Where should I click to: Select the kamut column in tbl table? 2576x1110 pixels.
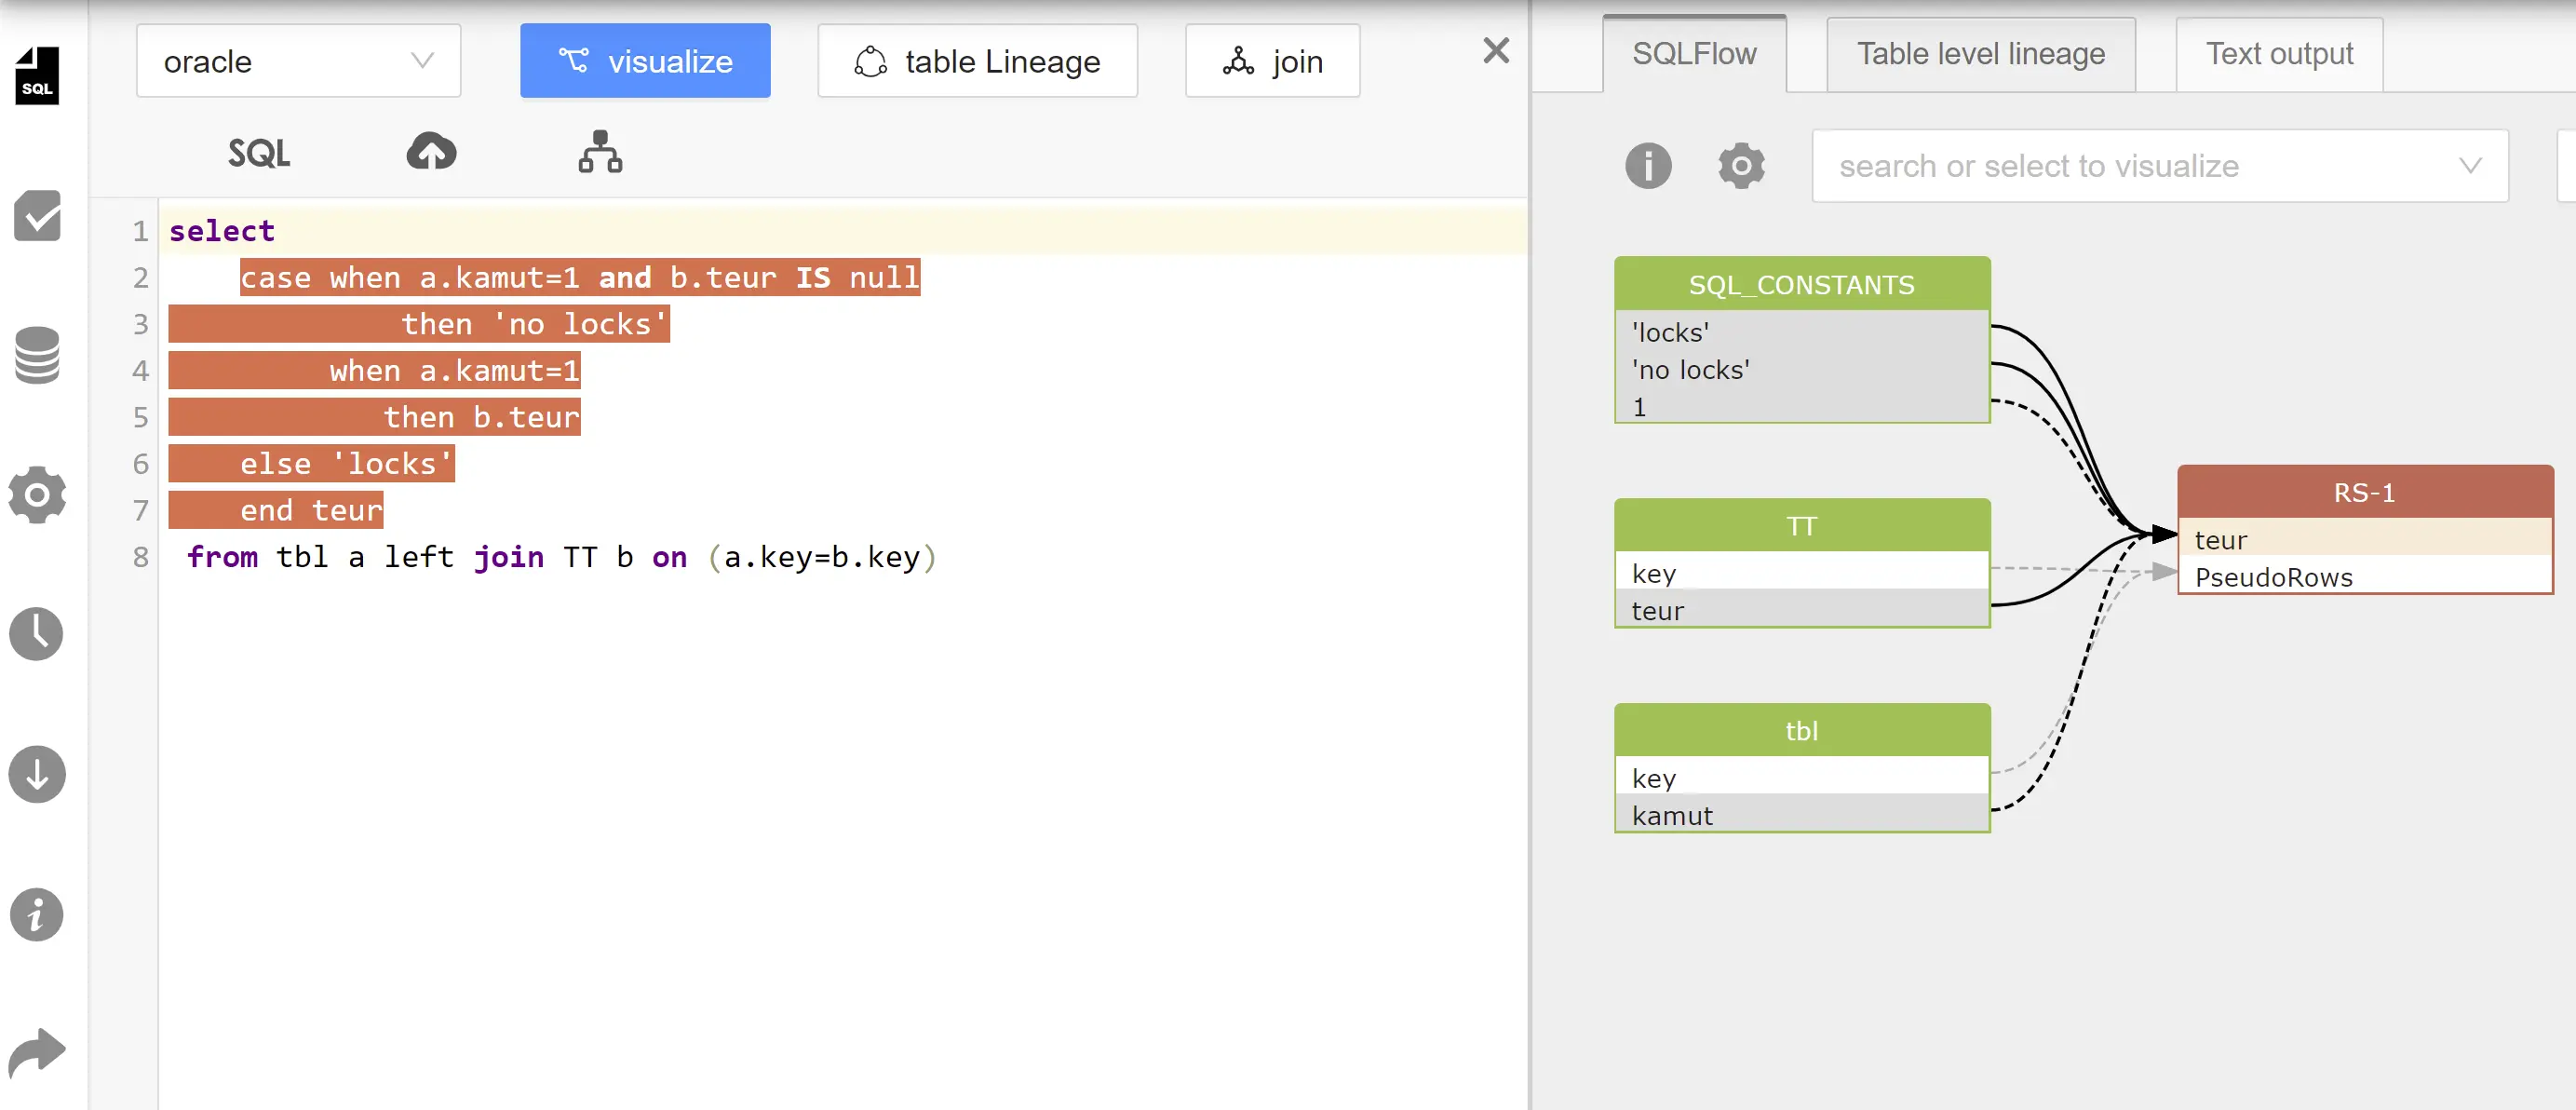point(1802,815)
